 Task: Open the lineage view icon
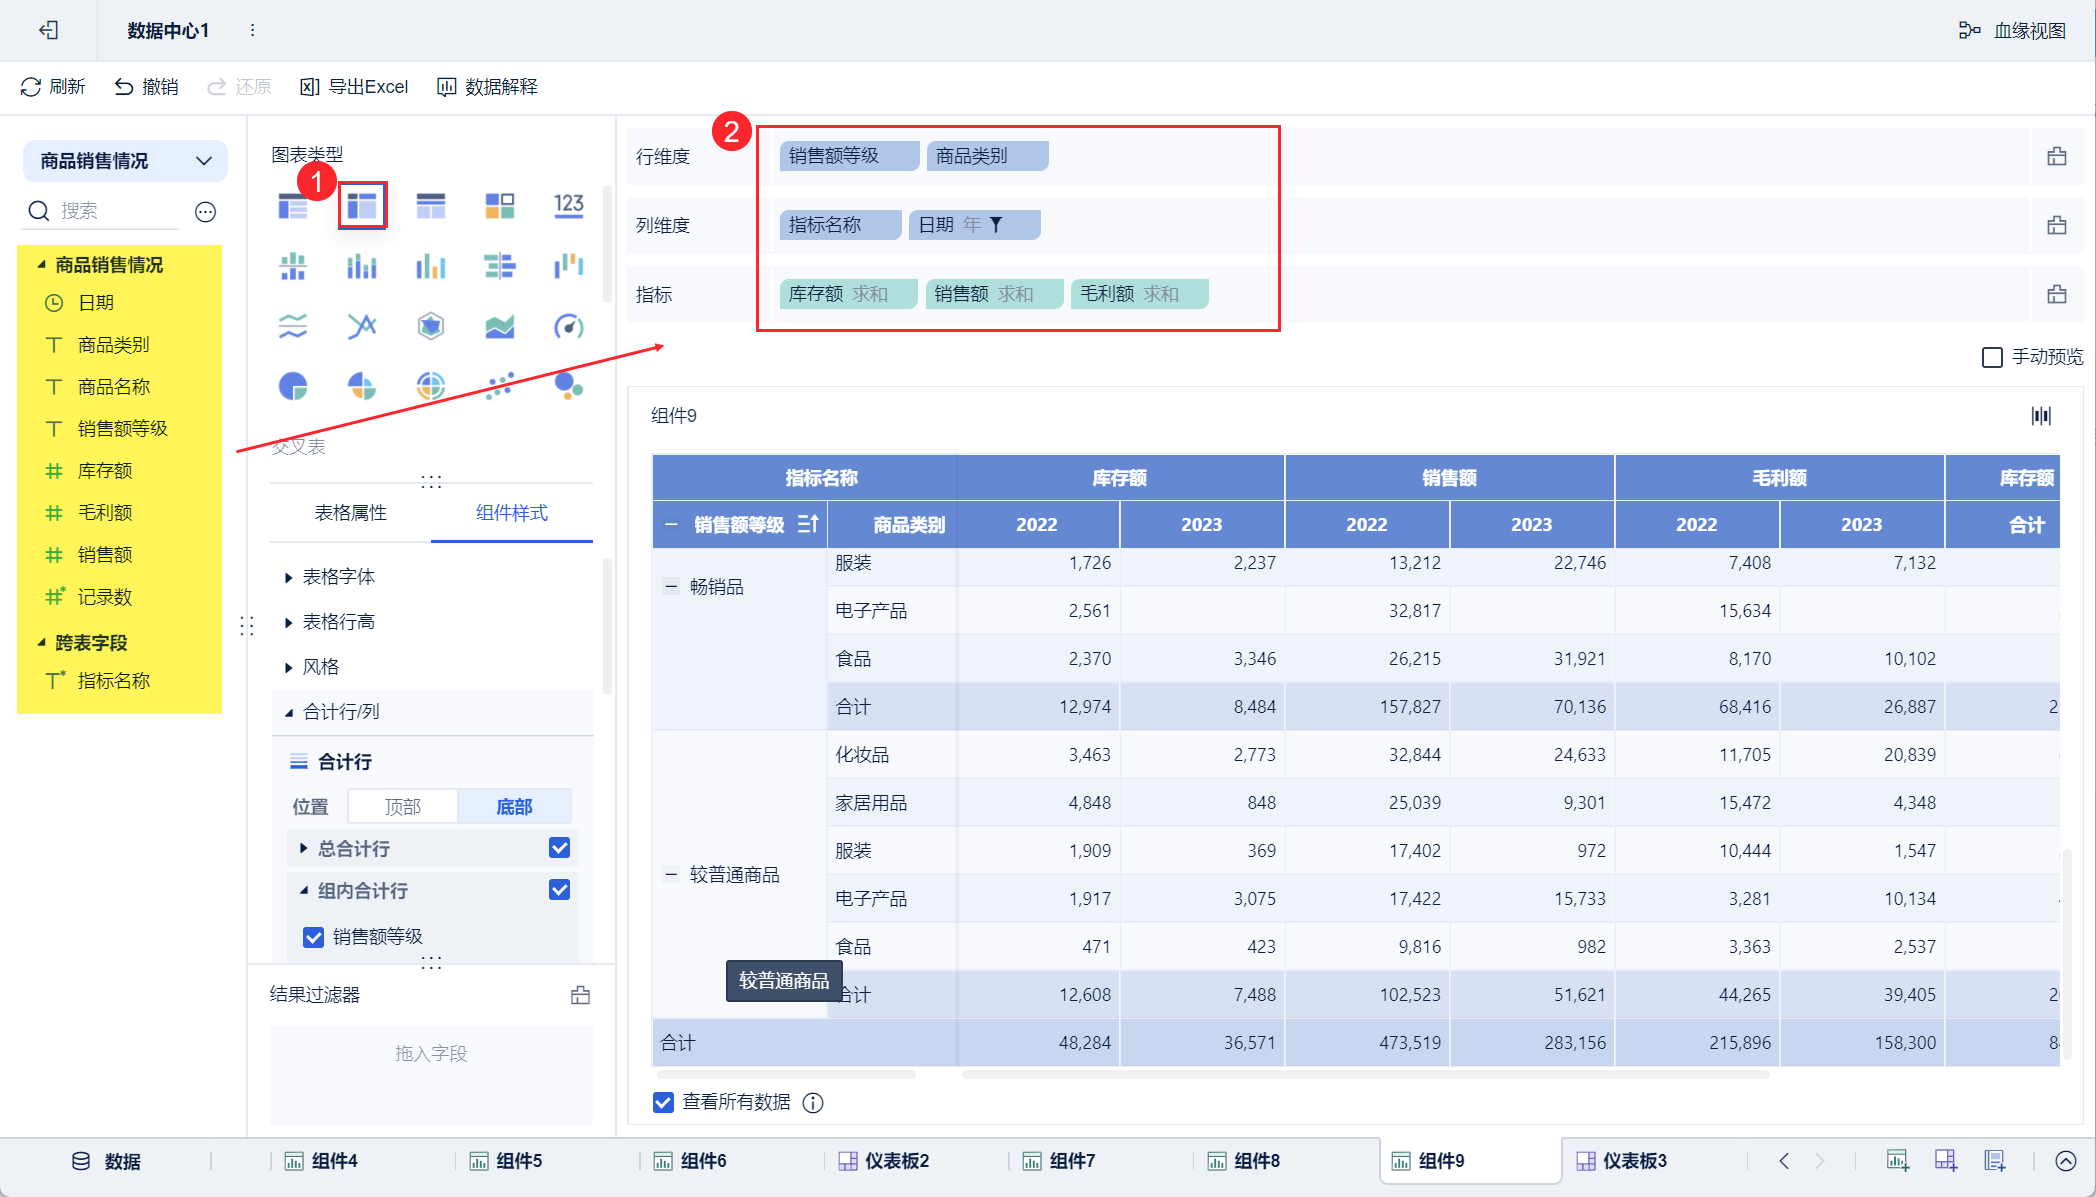pyautogui.click(x=1969, y=31)
